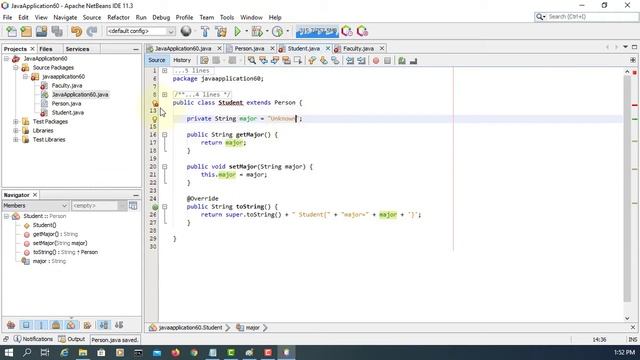Switch to the Faculty.java tab
The width and height of the screenshot is (640, 360).
[358, 48]
